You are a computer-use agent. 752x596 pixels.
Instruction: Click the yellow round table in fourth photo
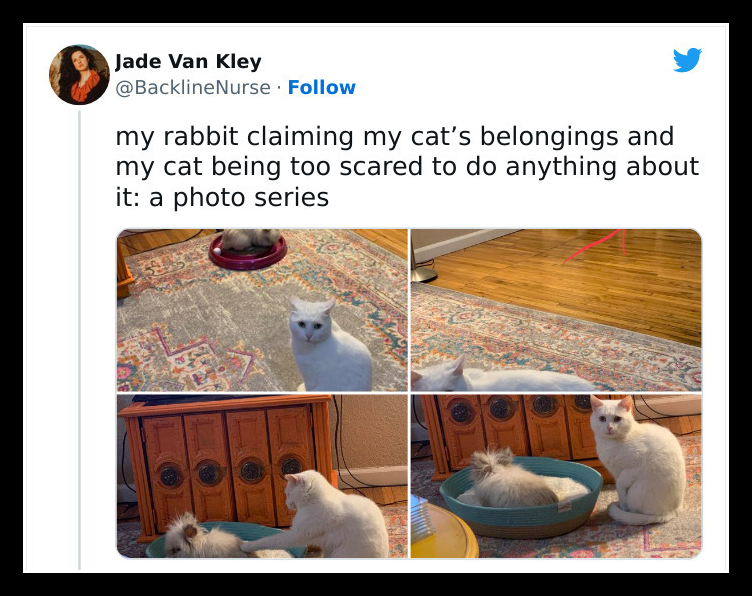pyautogui.click(x=444, y=531)
